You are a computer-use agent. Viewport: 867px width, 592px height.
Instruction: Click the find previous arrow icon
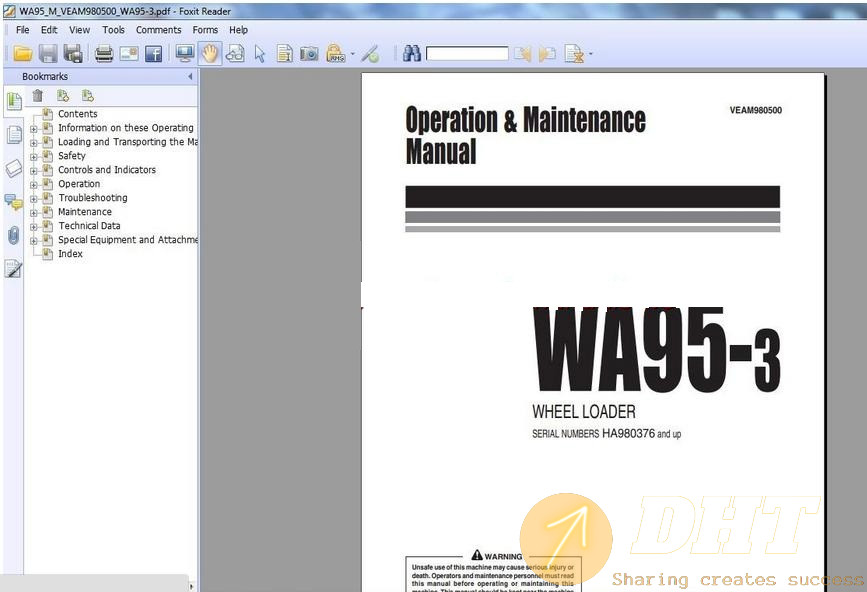(523, 54)
